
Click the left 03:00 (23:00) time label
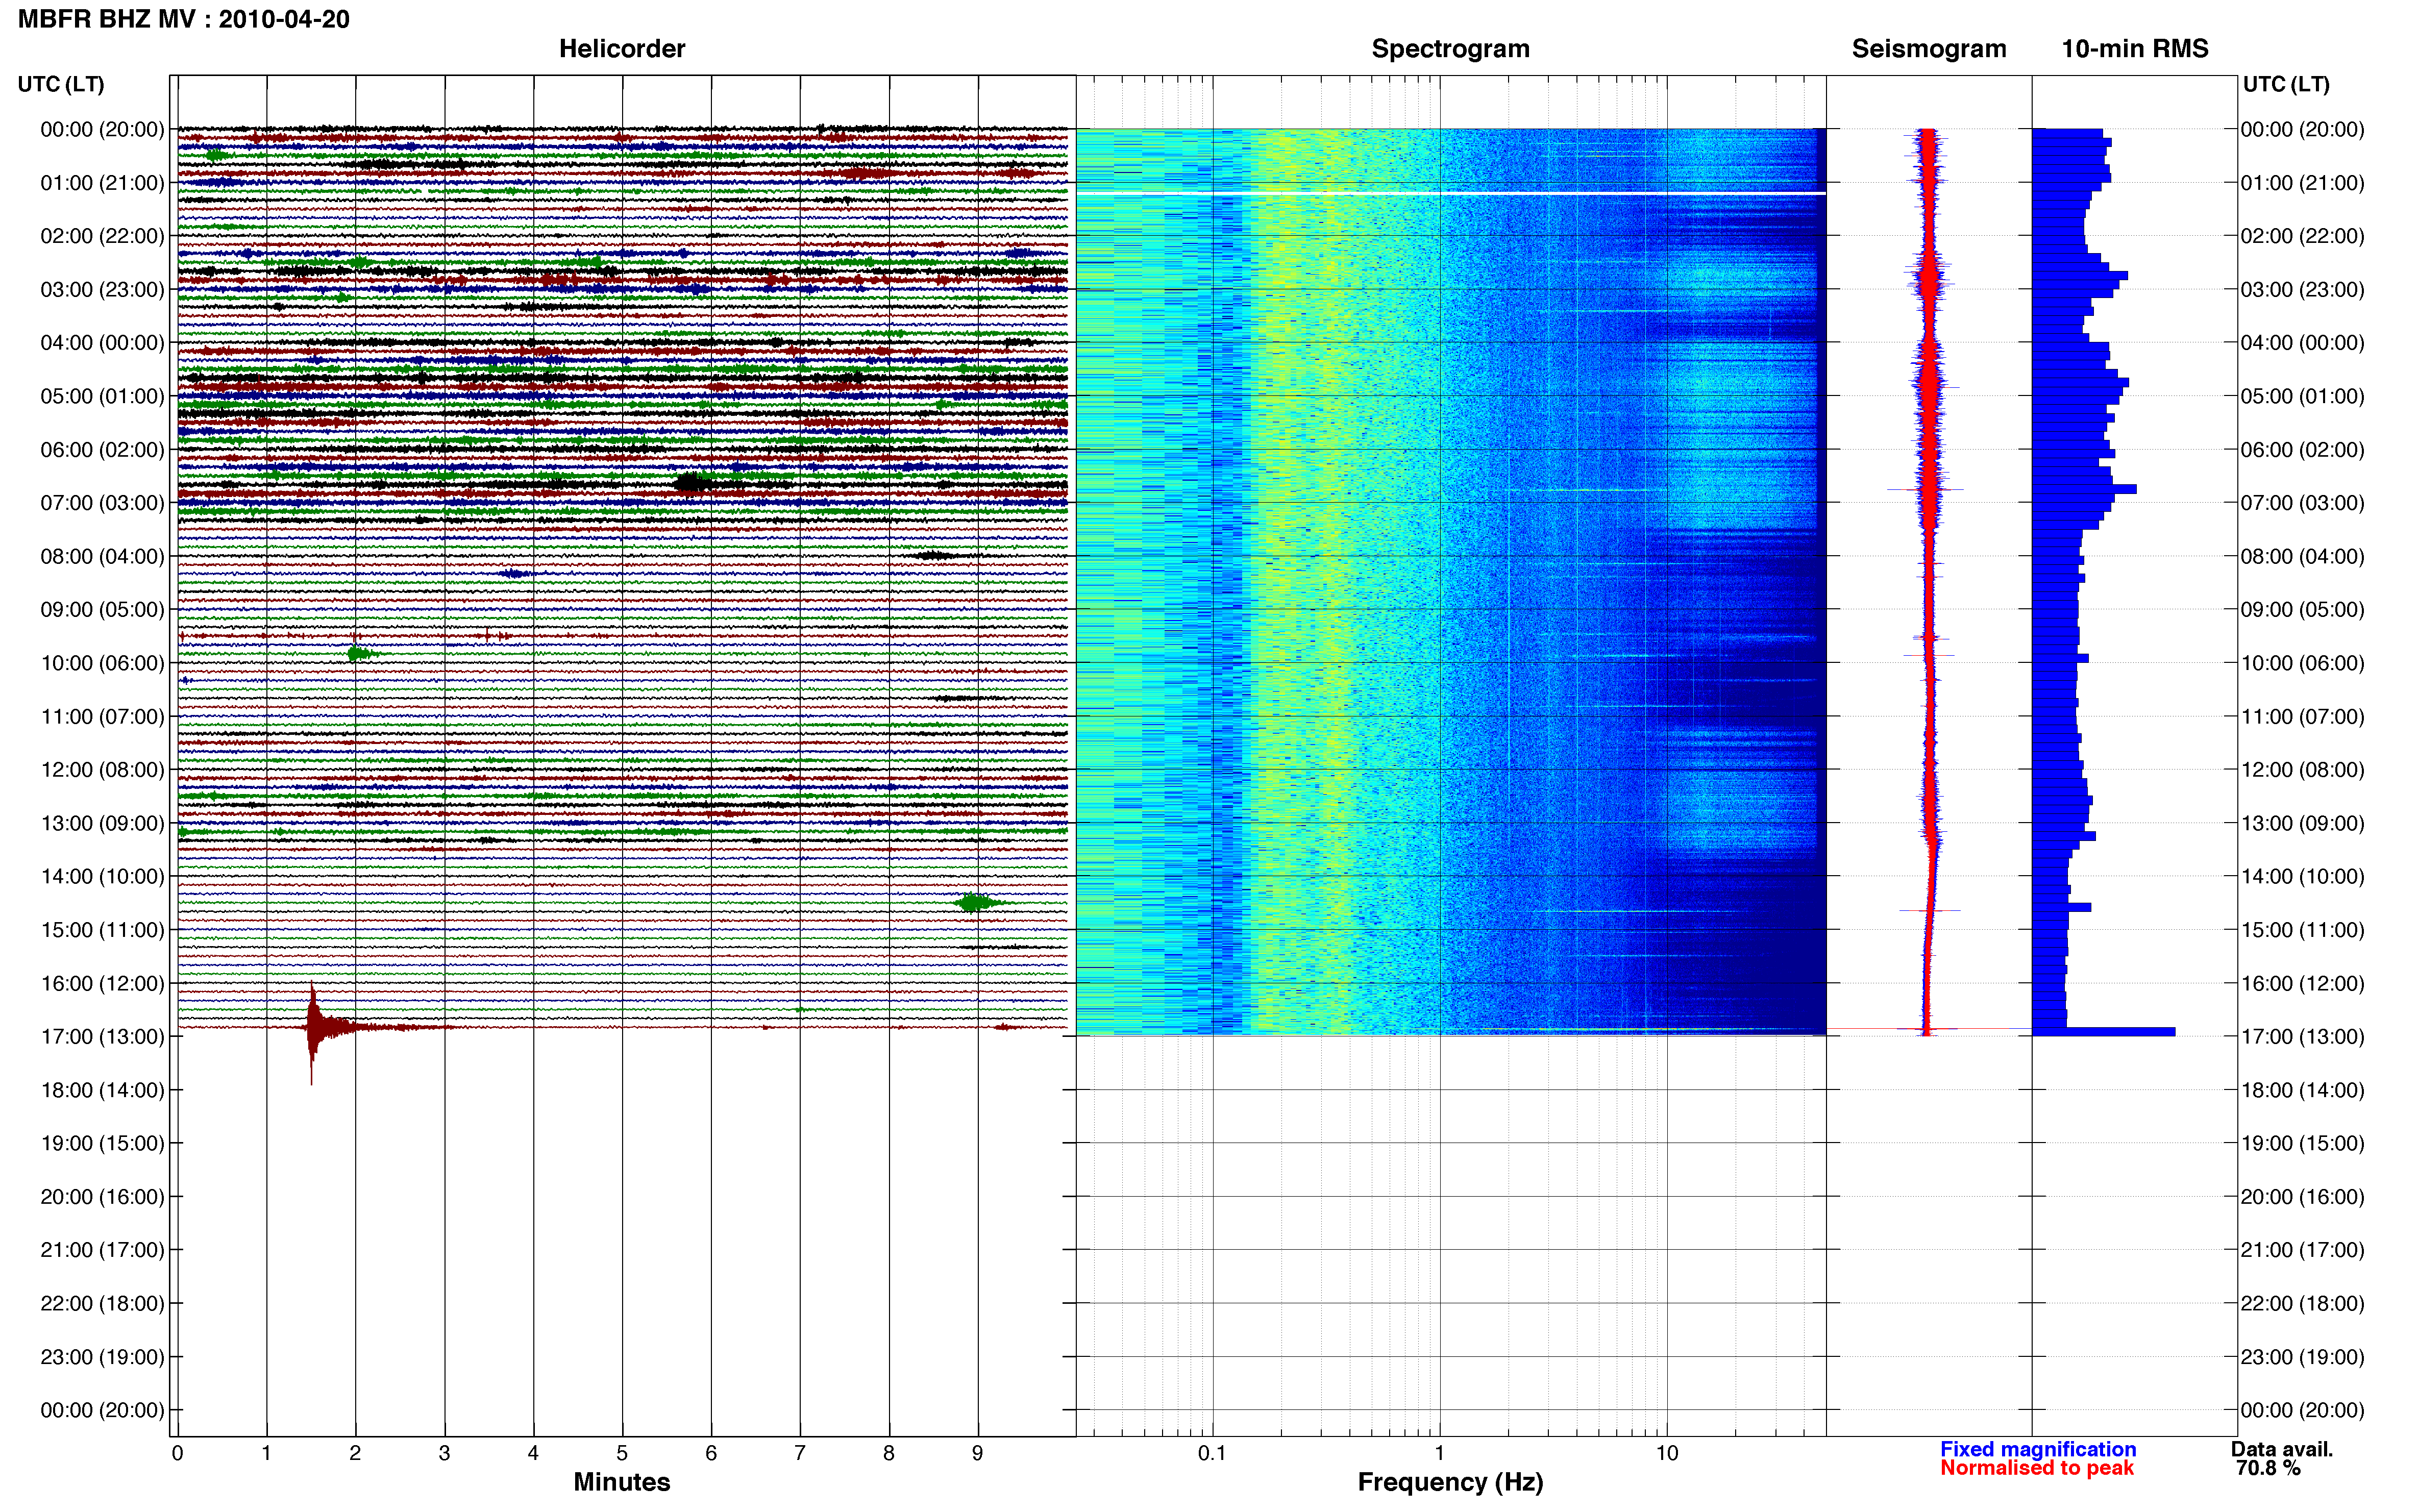tap(102, 290)
